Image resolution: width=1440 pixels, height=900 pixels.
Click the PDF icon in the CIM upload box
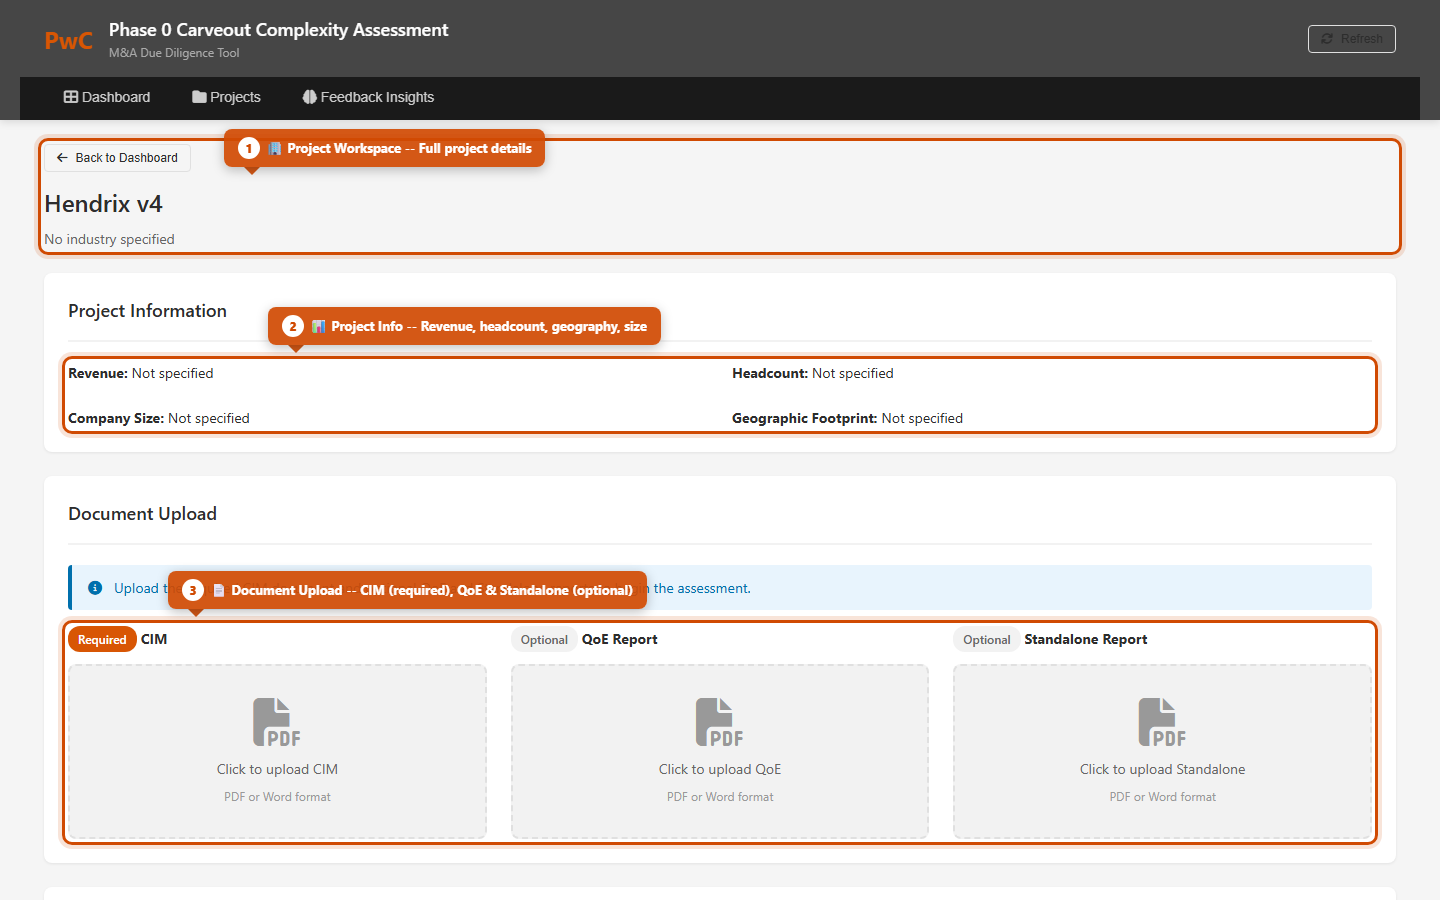277,721
